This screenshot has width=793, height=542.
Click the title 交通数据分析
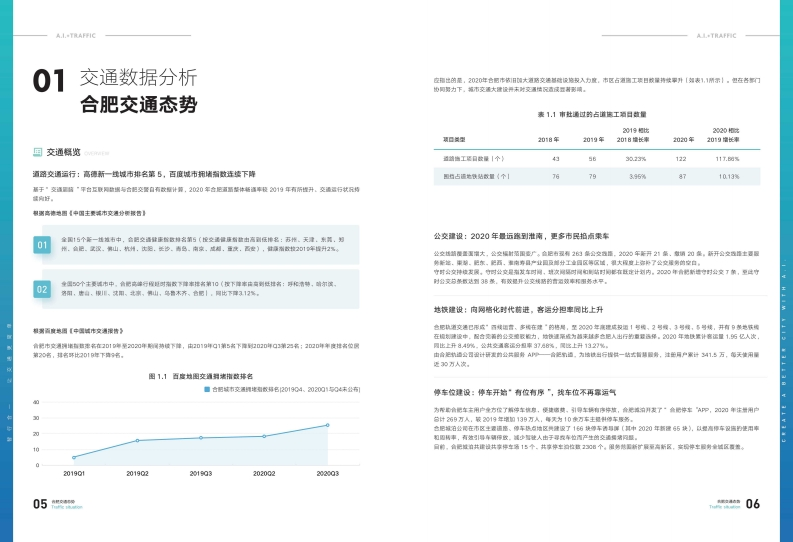pyautogui.click(x=138, y=77)
